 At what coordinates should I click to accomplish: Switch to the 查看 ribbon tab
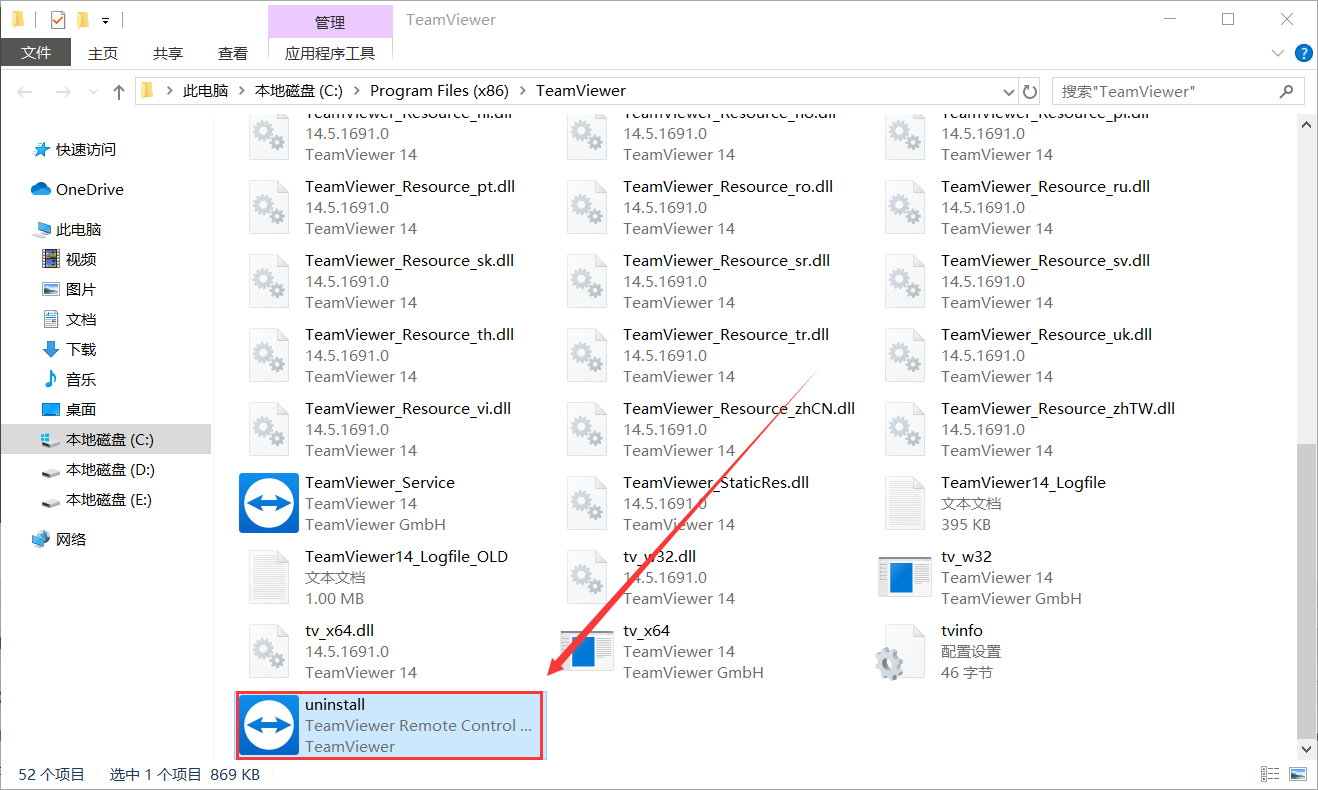click(x=233, y=53)
